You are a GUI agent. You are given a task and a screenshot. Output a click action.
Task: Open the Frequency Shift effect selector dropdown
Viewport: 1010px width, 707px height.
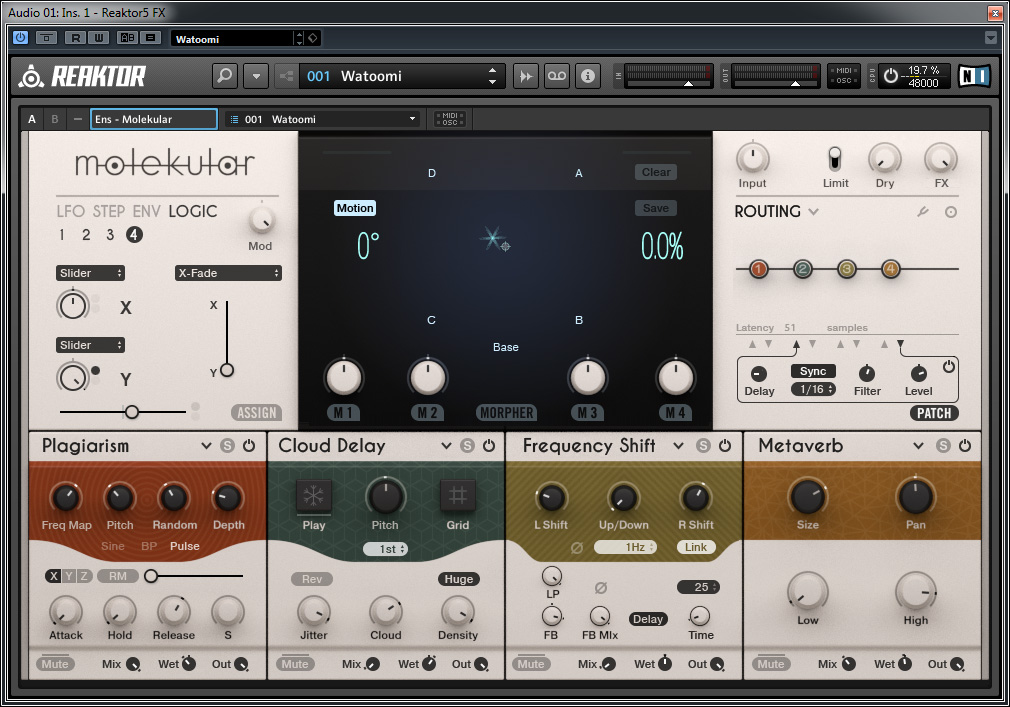click(678, 446)
